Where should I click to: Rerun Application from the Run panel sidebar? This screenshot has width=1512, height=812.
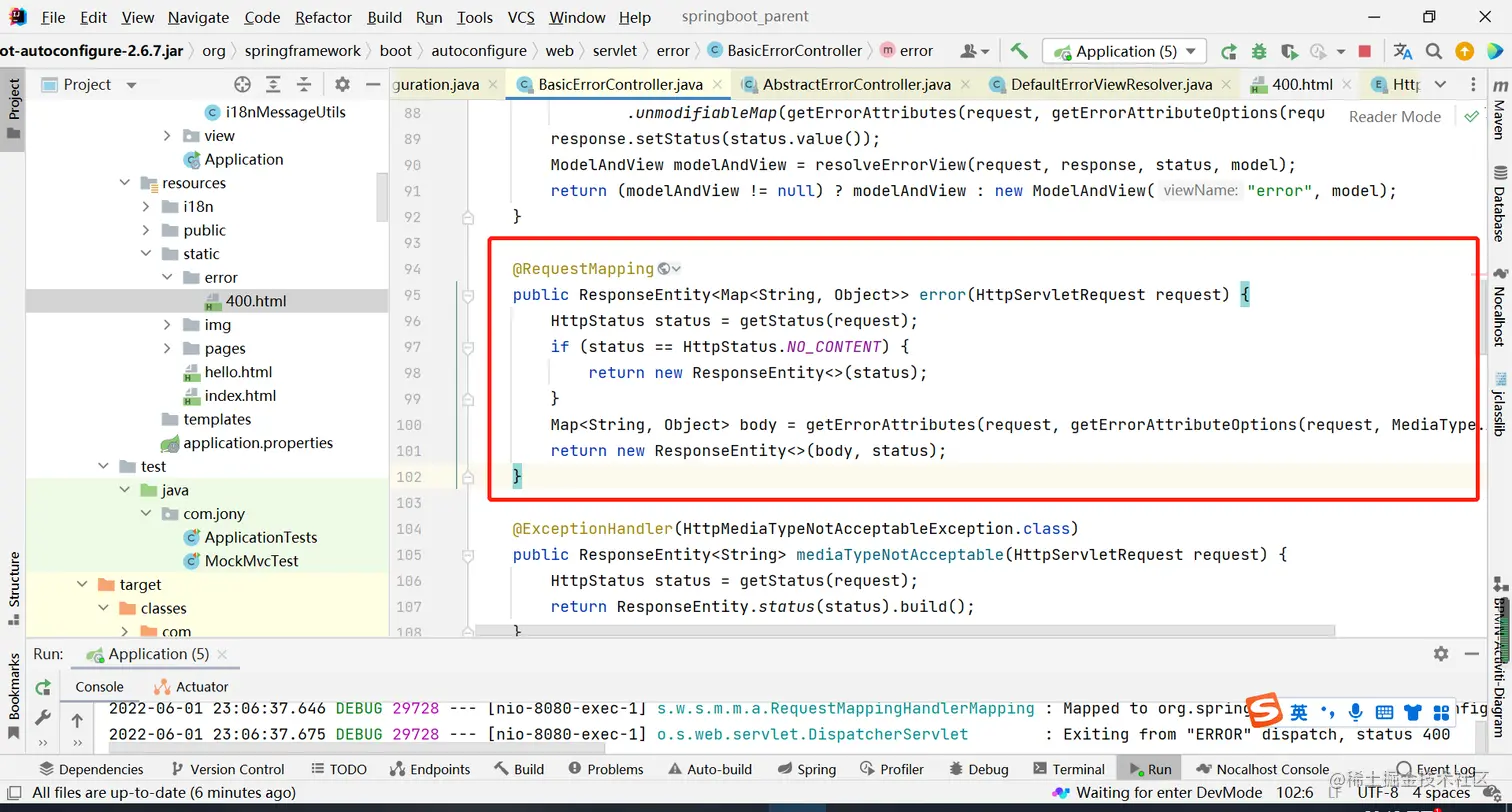coord(43,687)
